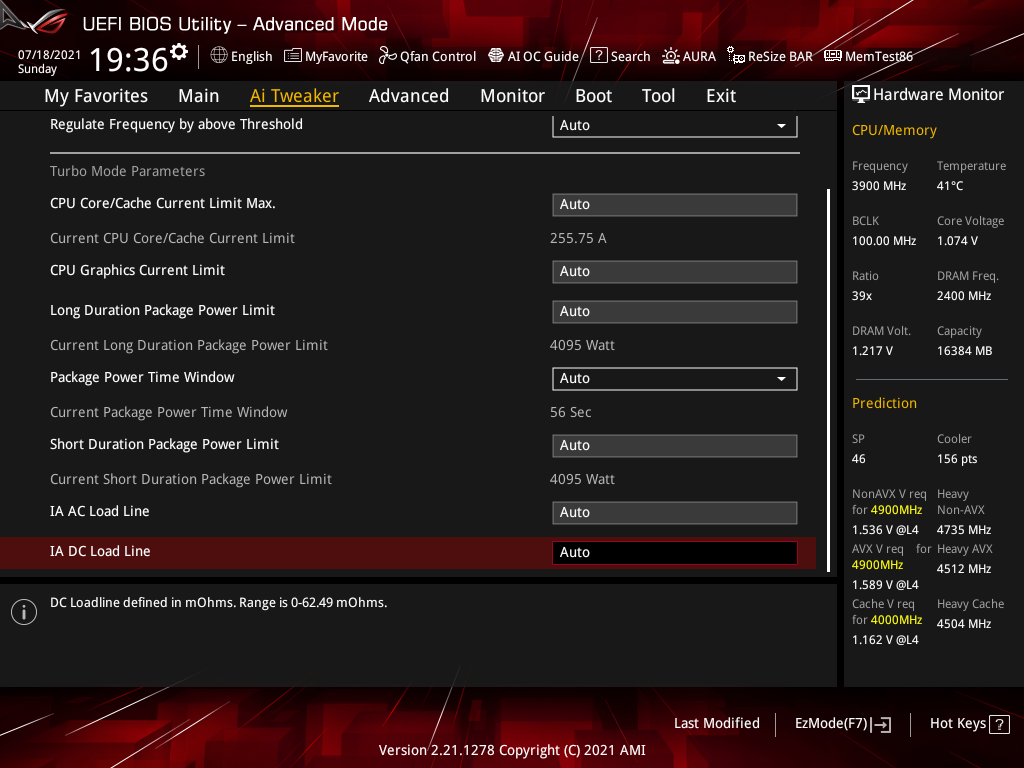Edit the Long Duration Package Power Limit field

tap(674, 311)
